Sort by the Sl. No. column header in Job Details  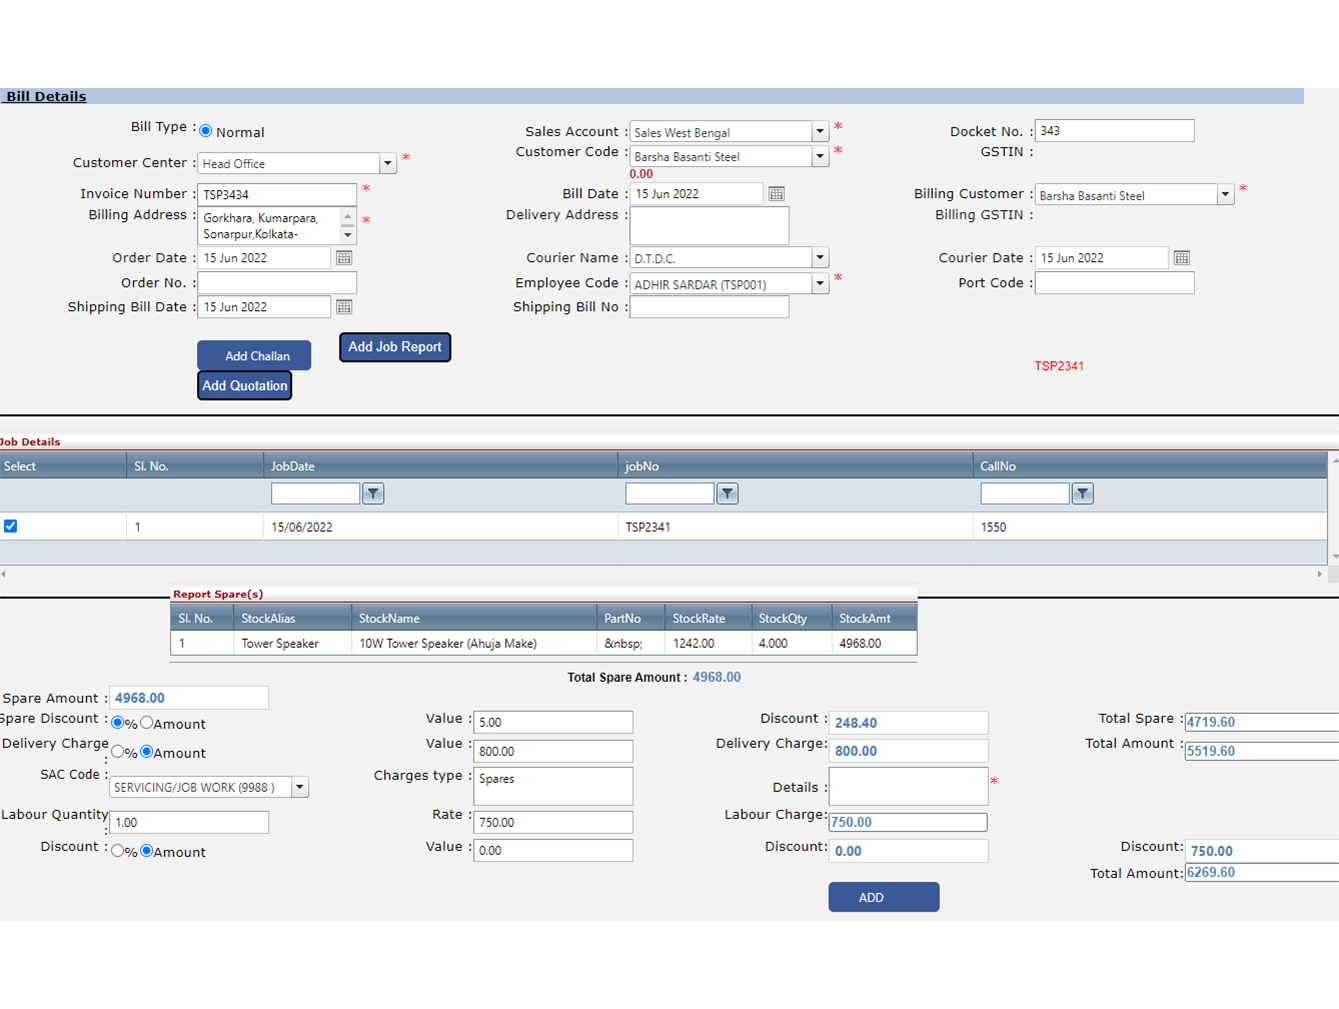coord(195,466)
